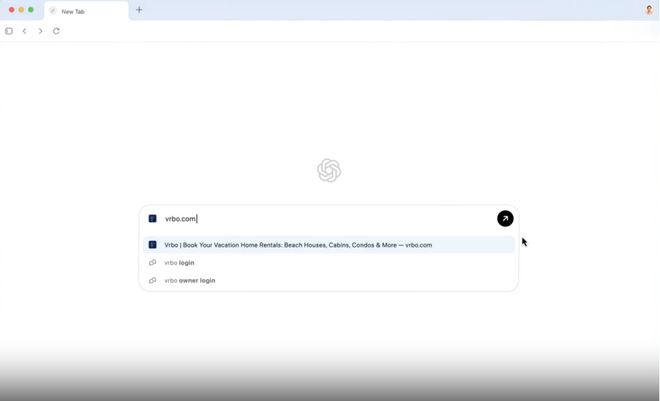The image size is (660, 401).
Task: Select the vrbo owner login suggestion
Action: (x=329, y=280)
